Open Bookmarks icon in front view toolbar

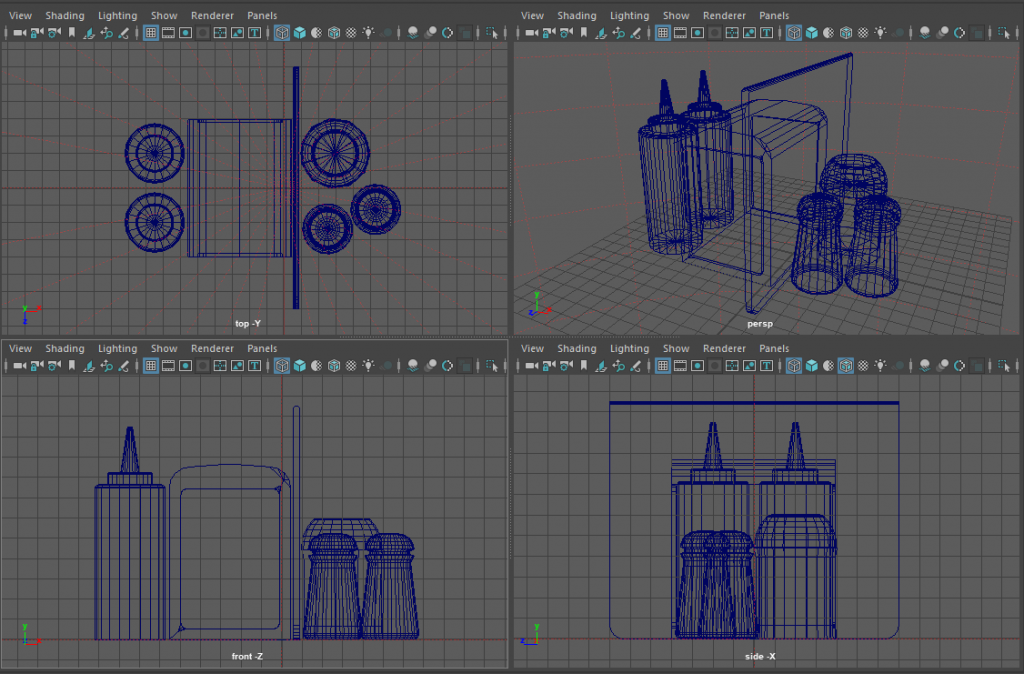click(x=71, y=366)
